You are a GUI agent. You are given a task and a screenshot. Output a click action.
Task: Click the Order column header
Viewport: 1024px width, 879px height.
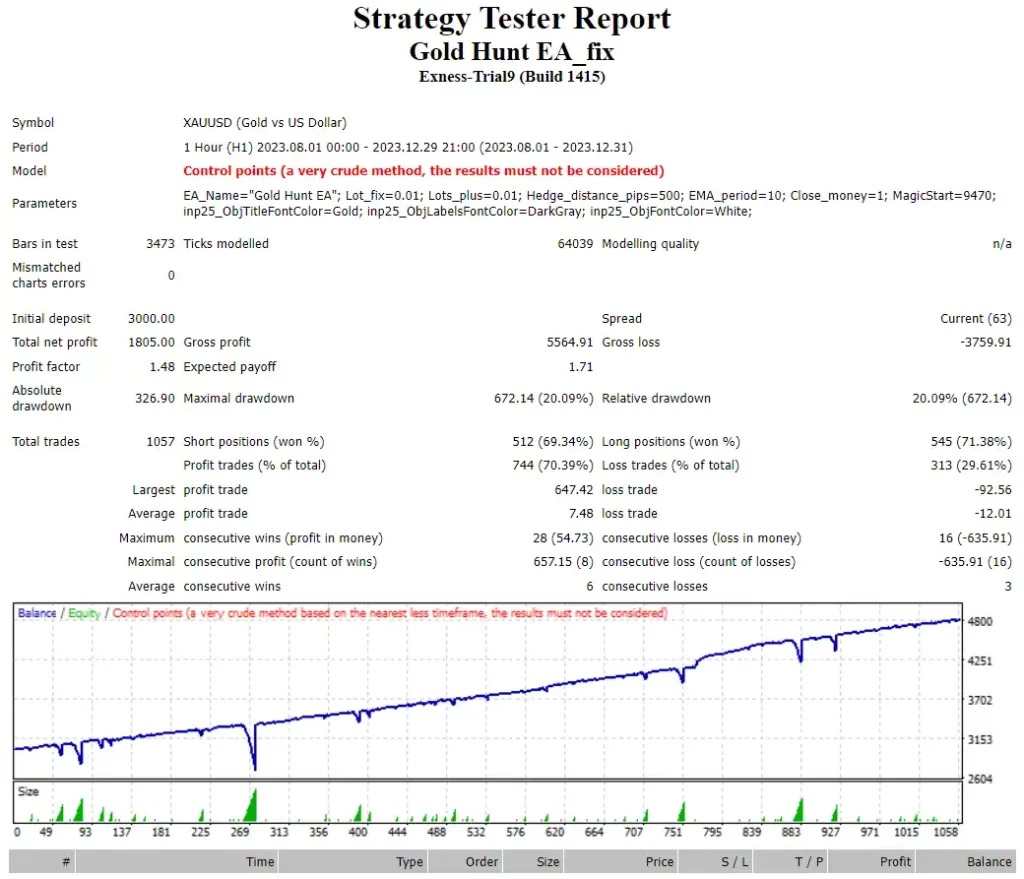480,861
